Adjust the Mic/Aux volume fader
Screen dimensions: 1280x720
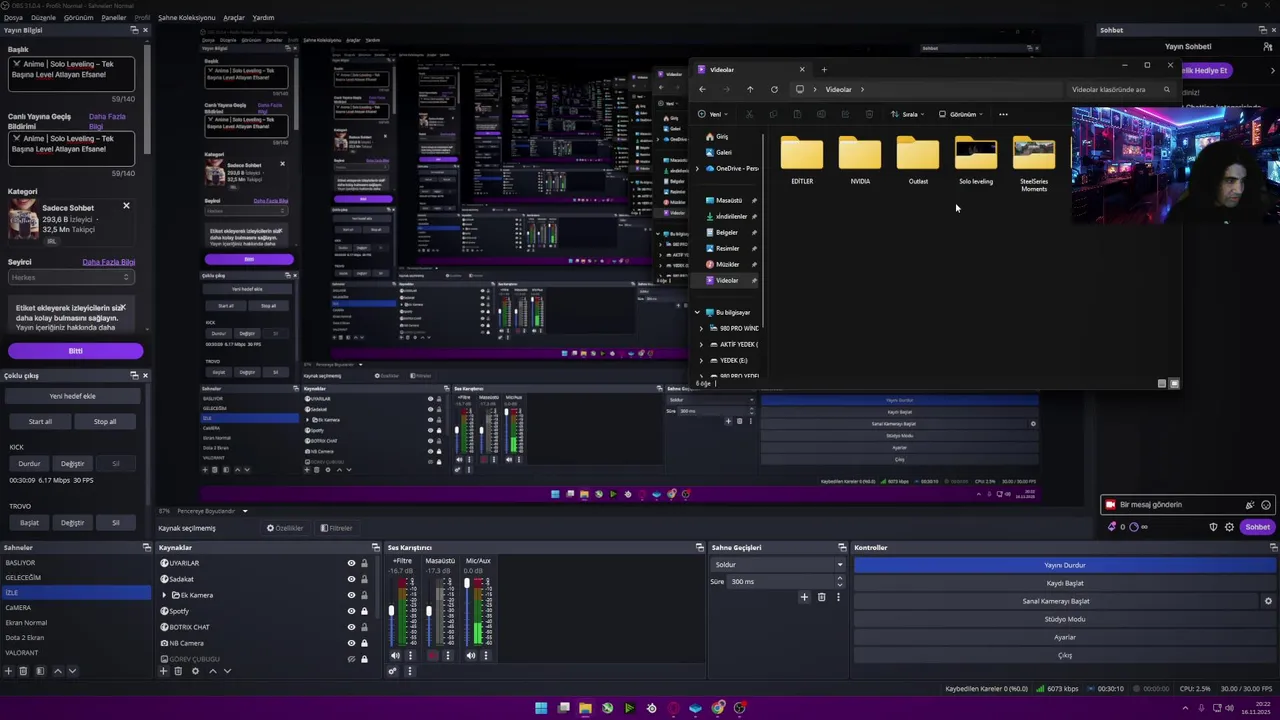coord(468,583)
